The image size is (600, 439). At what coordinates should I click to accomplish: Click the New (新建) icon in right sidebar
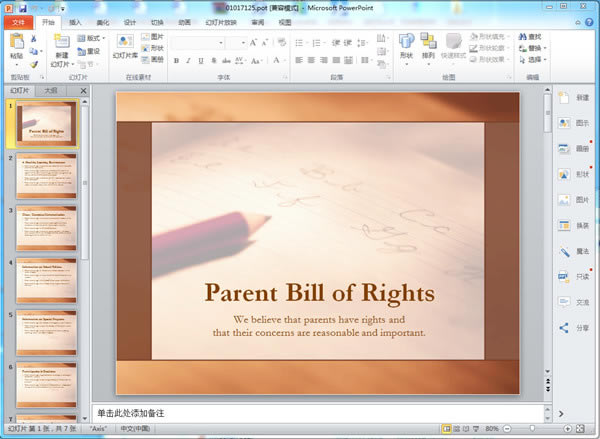coord(564,98)
